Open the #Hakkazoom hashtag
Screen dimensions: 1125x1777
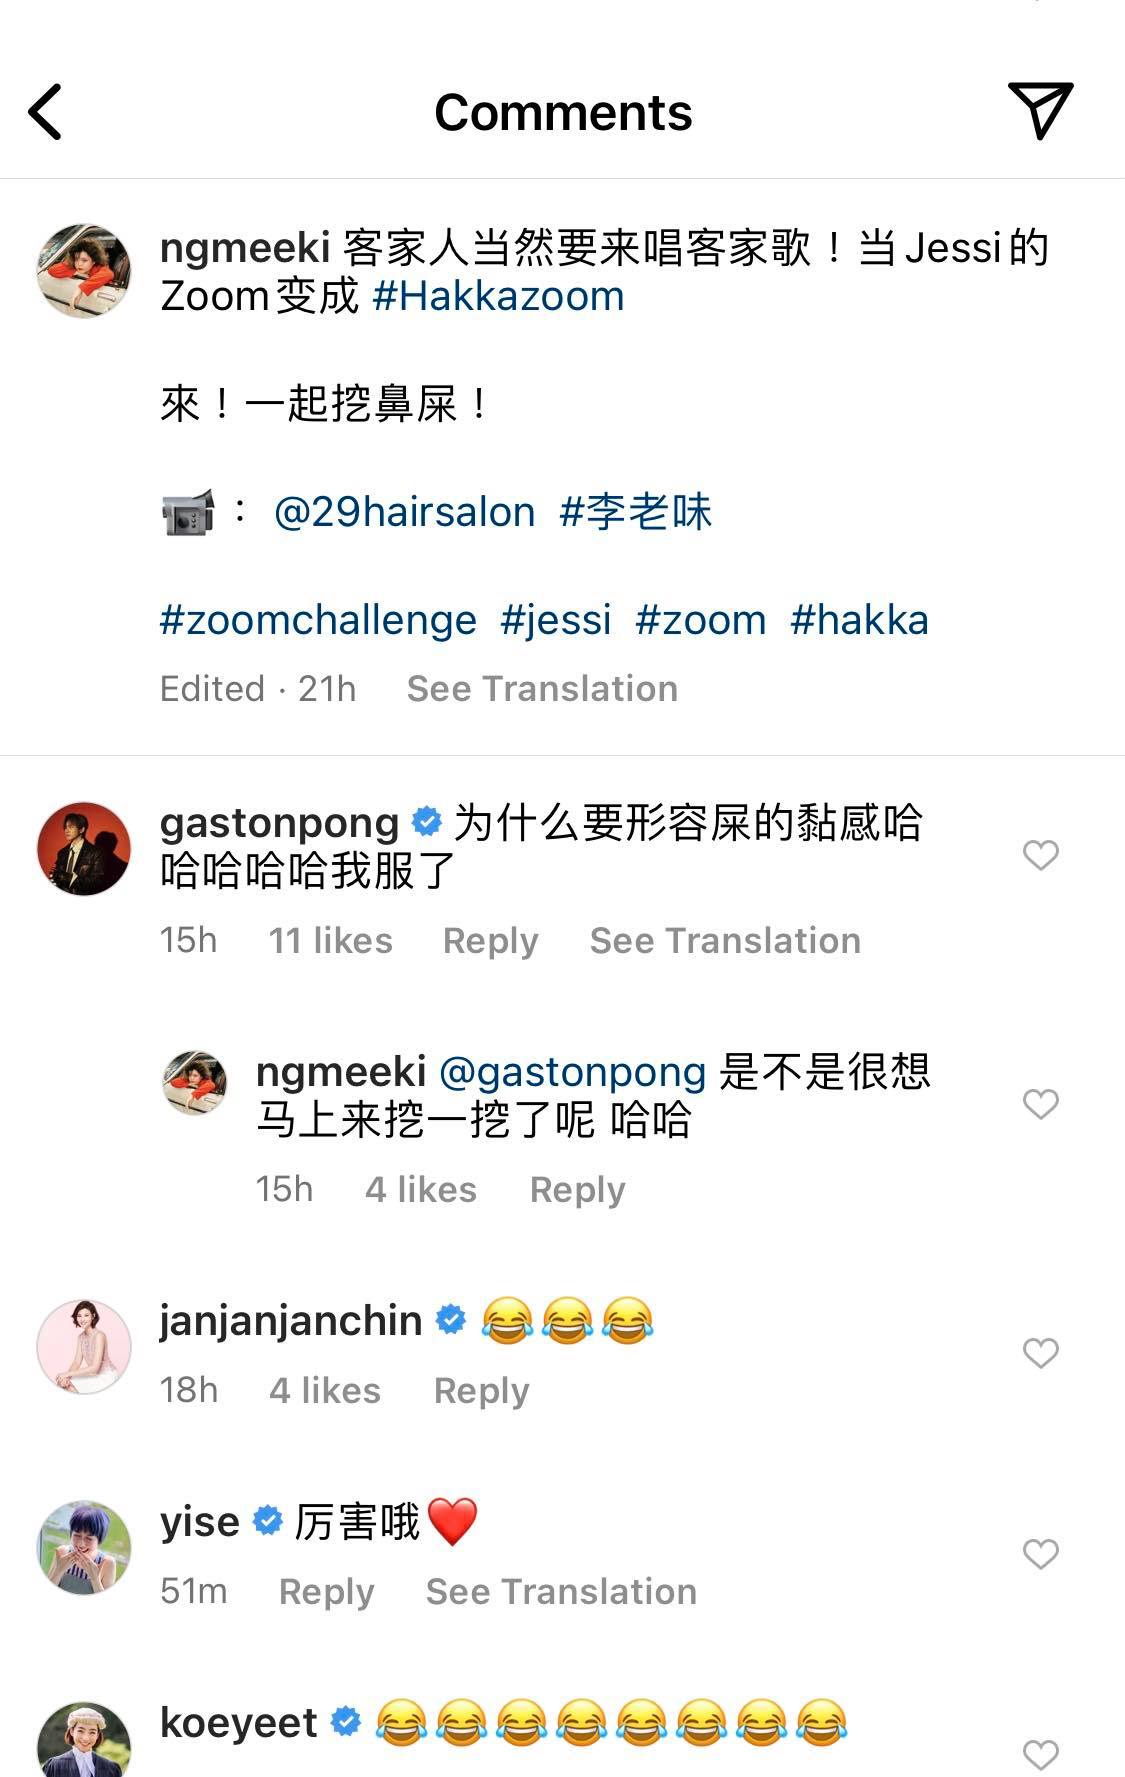[498, 296]
